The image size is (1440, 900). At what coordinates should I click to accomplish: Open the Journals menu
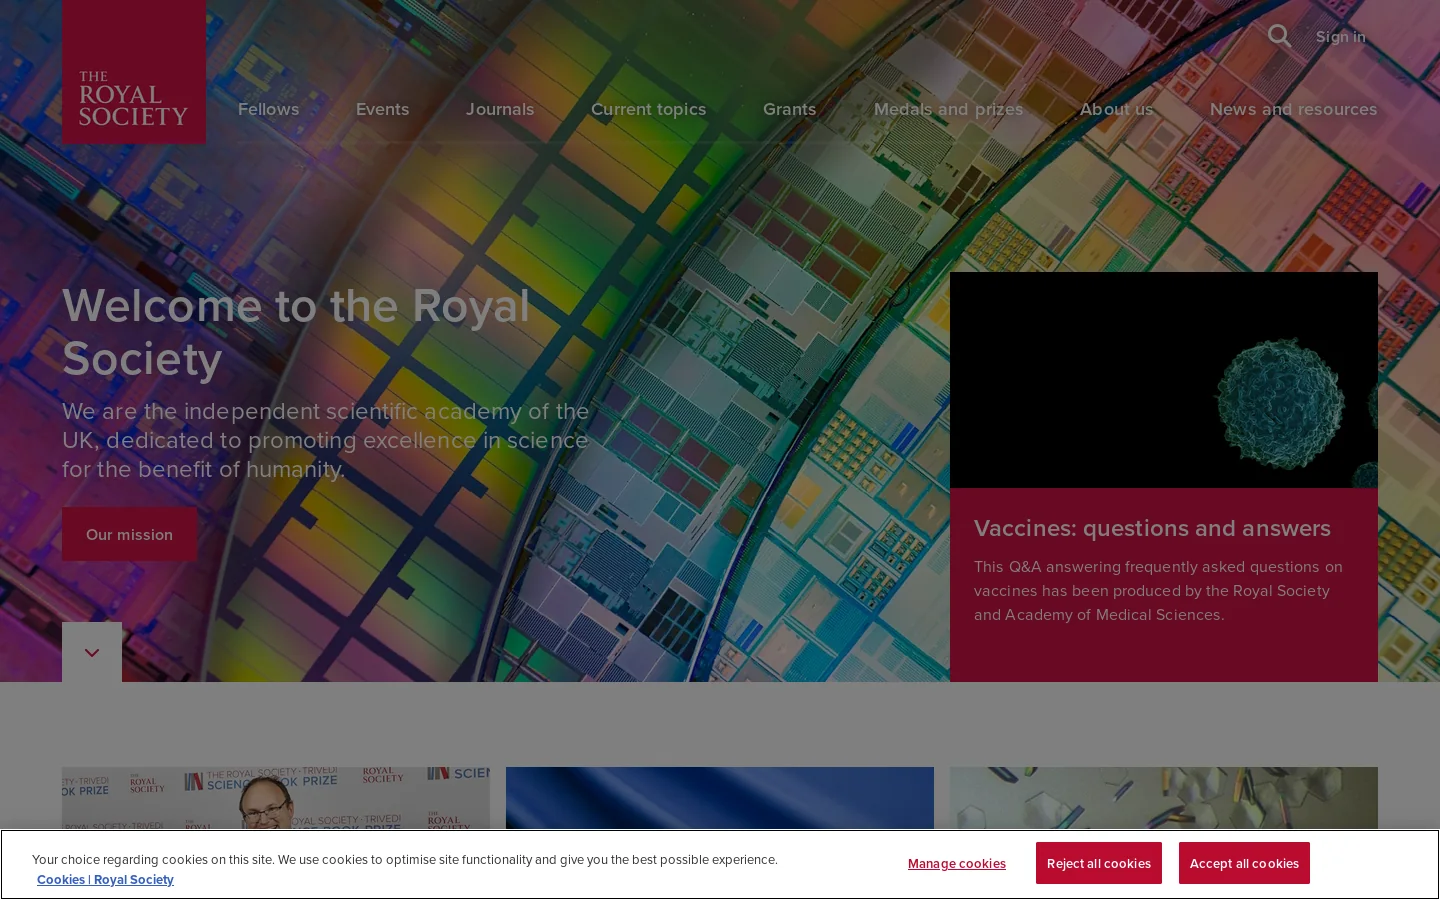(500, 109)
